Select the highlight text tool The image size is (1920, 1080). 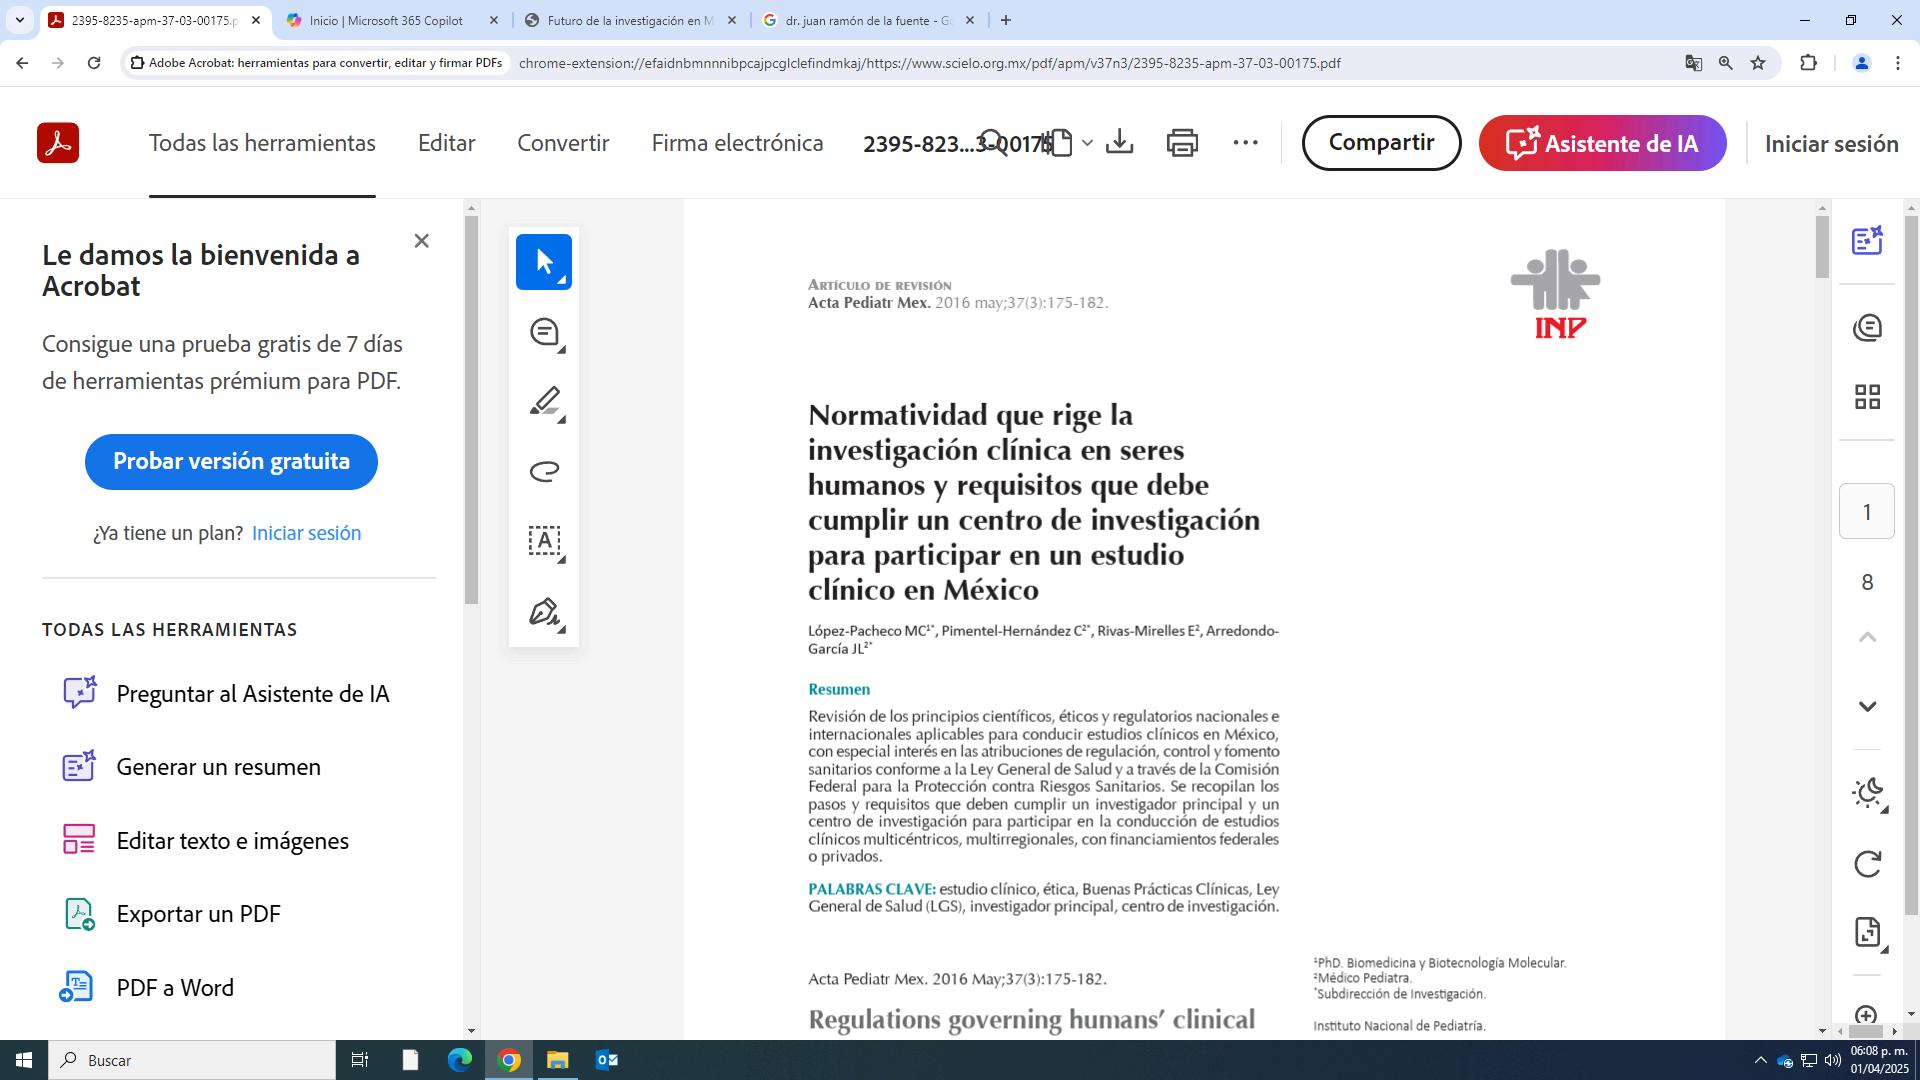[543, 402]
